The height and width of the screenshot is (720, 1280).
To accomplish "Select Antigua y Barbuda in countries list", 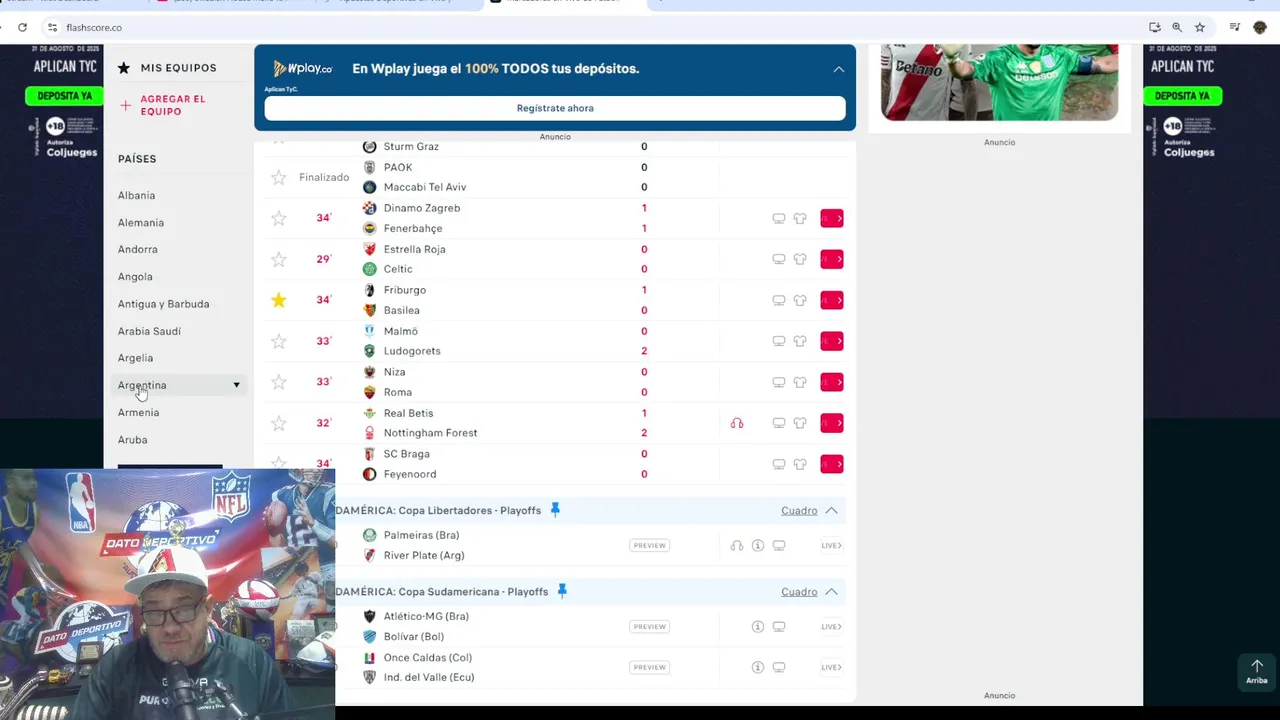I will click(x=164, y=303).
